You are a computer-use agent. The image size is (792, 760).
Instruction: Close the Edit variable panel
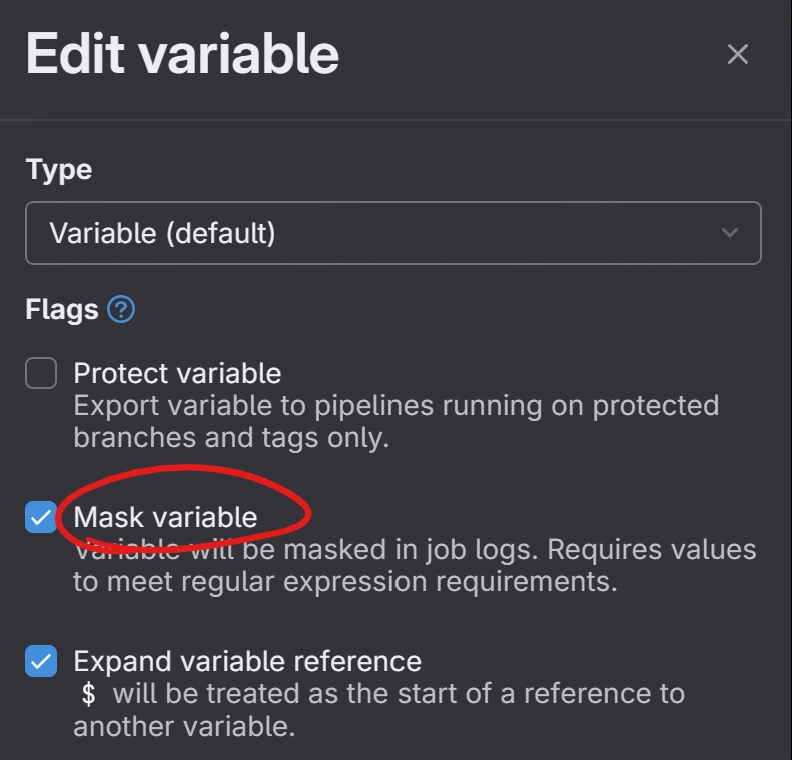[737, 54]
